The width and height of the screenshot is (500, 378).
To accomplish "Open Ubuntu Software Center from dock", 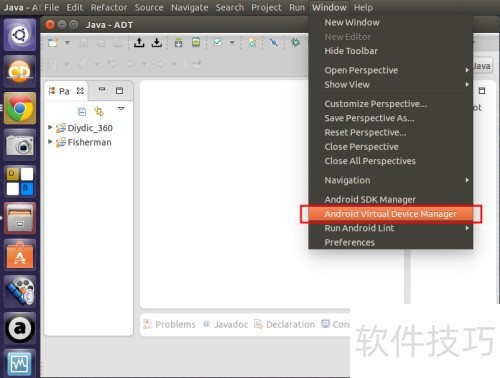I will click(20, 255).
